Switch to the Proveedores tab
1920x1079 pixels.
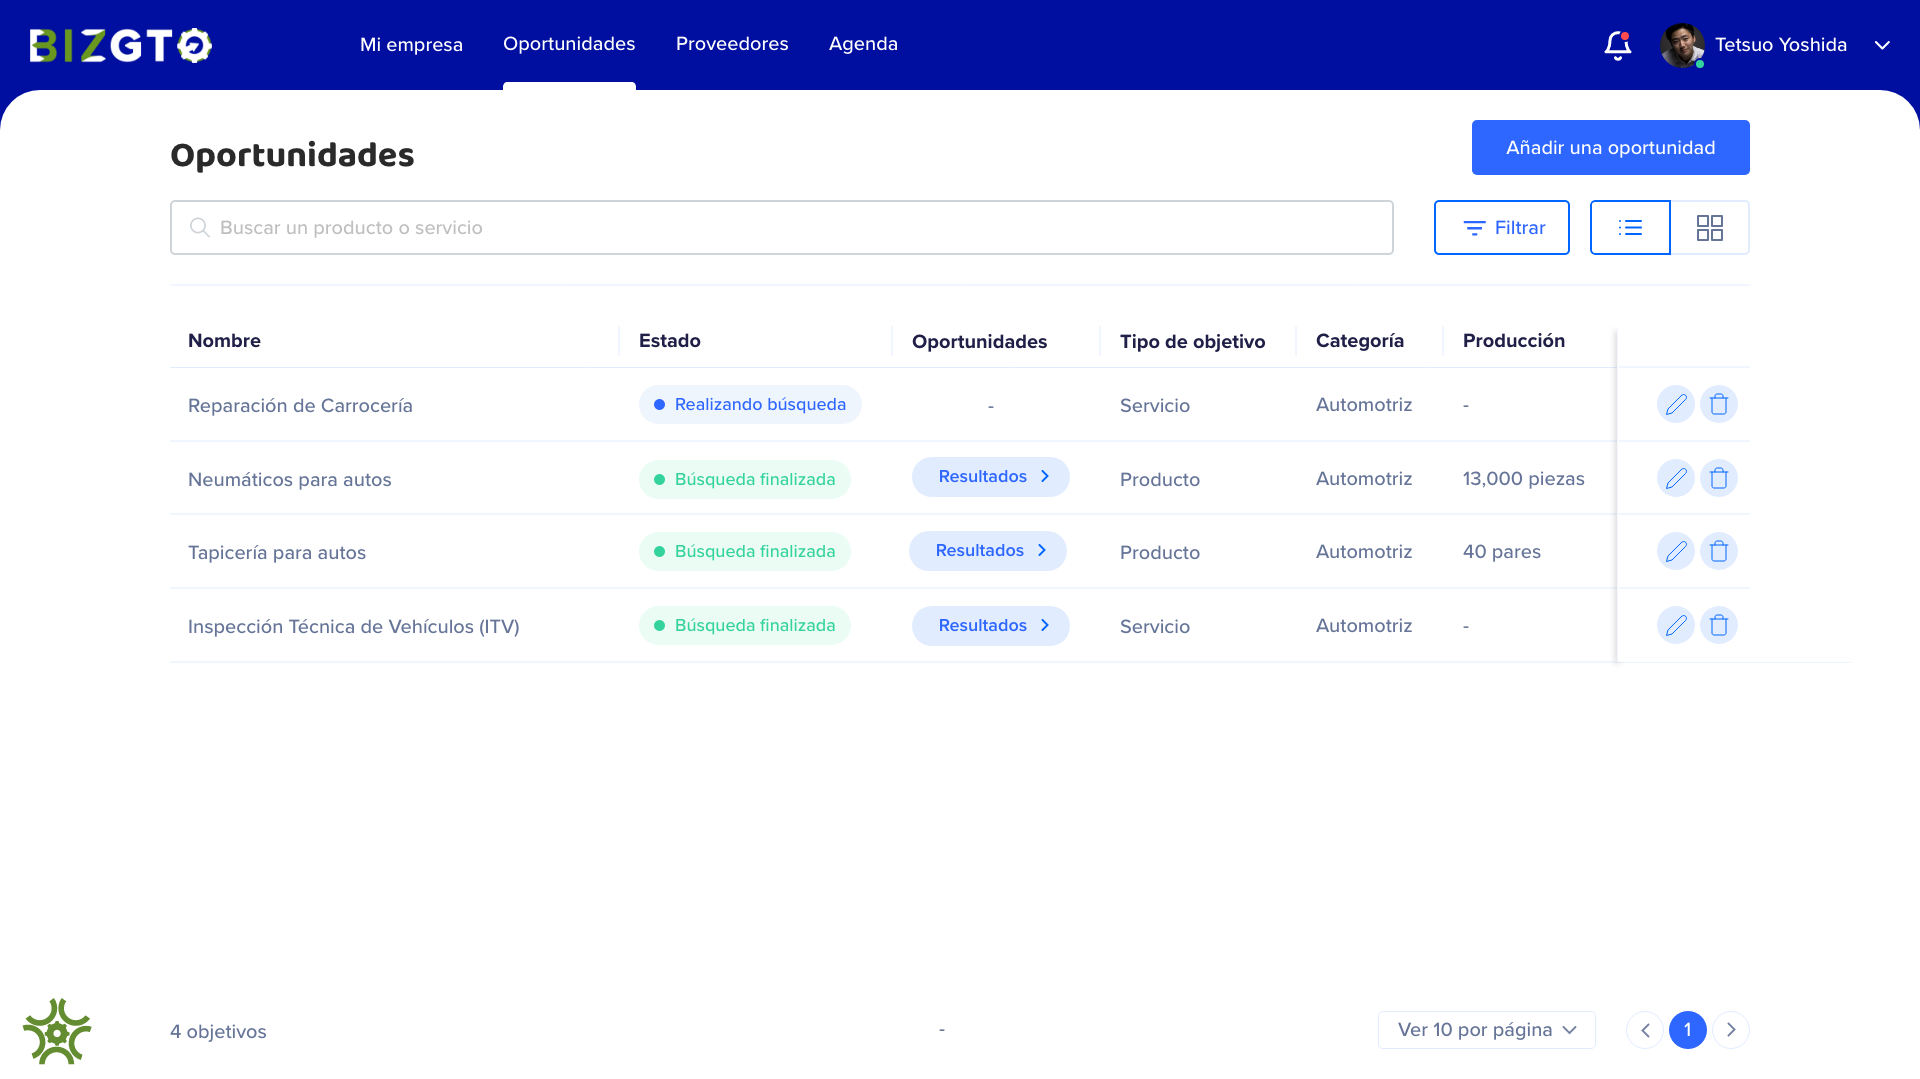point(731,44)
